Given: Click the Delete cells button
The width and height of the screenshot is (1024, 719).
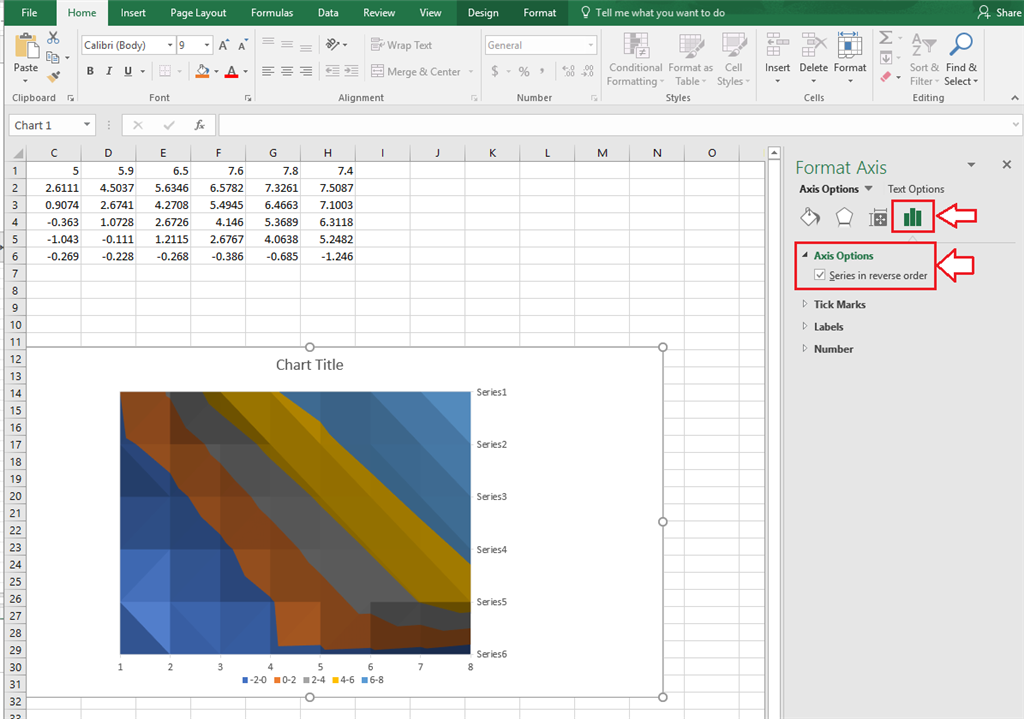Looking at the screenshot, I should (x=814, y=59).
